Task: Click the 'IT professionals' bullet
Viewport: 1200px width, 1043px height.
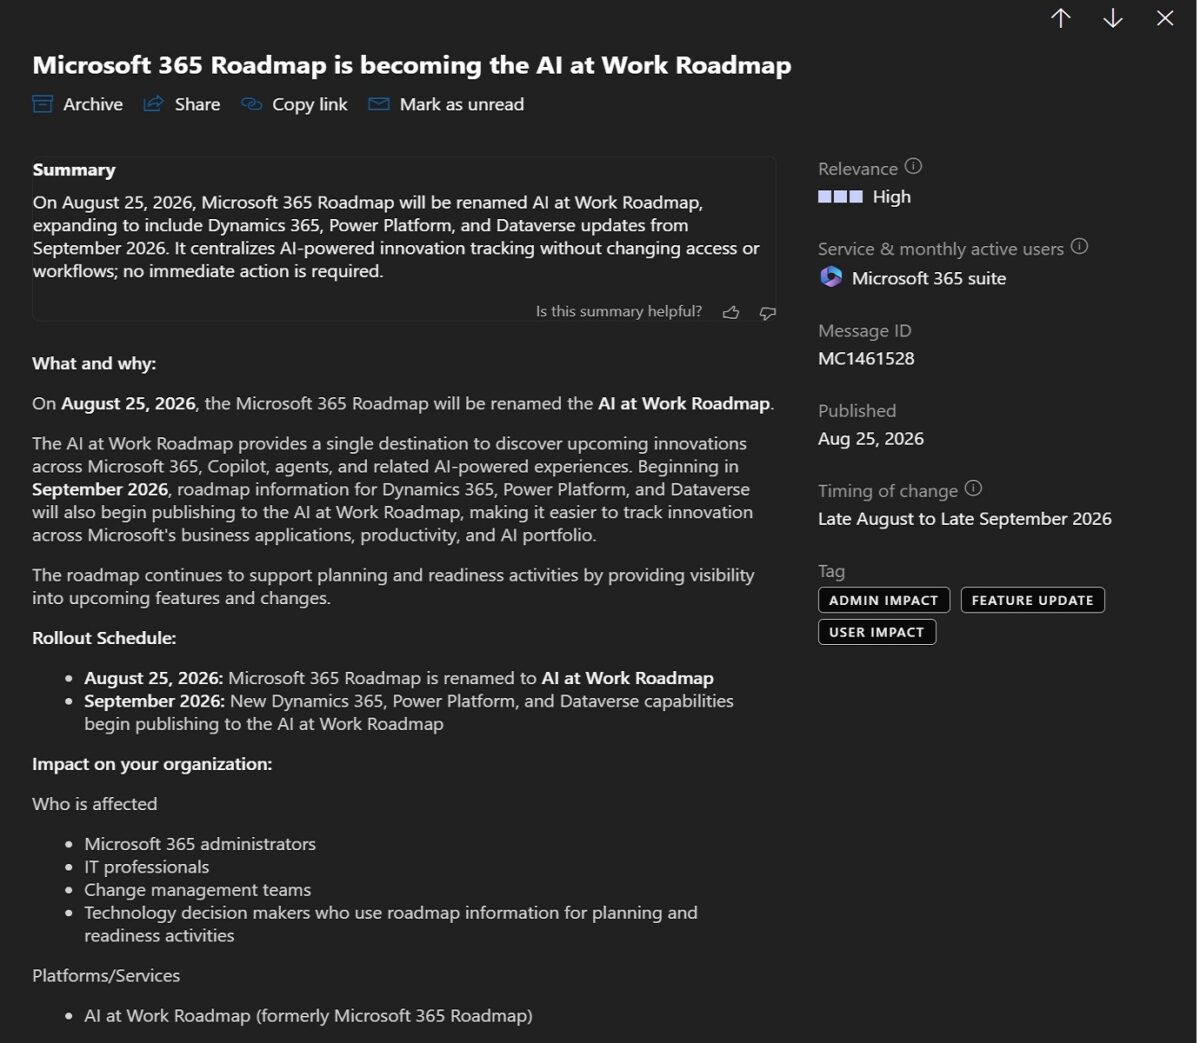Action: pyautogui.click(x=147, y=866)
